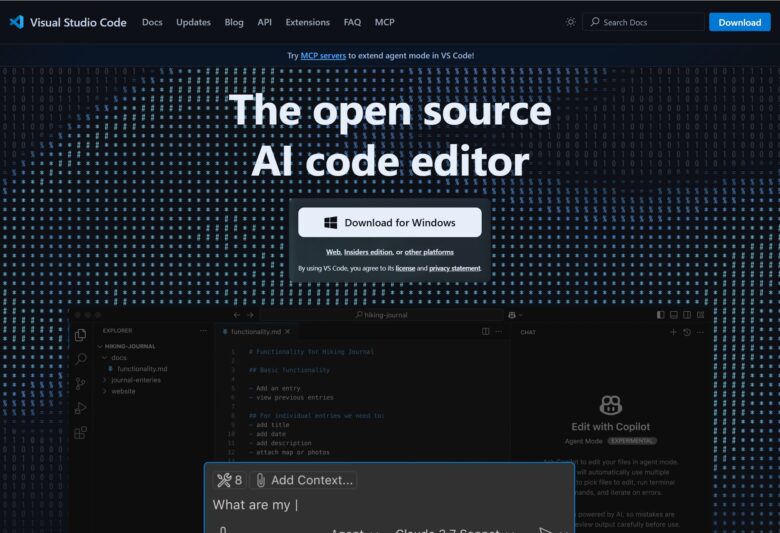Image resolution: width=780 pixels, height=533 pixels.
Task: Close the functionality.md tab
Action: 288,331
